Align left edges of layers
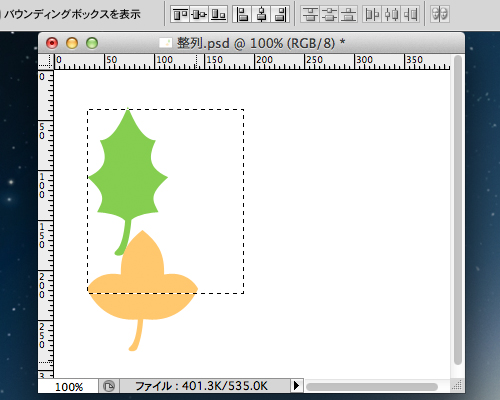Image resolution: width=500 pixels, height=400 pixels. [242, 14]
